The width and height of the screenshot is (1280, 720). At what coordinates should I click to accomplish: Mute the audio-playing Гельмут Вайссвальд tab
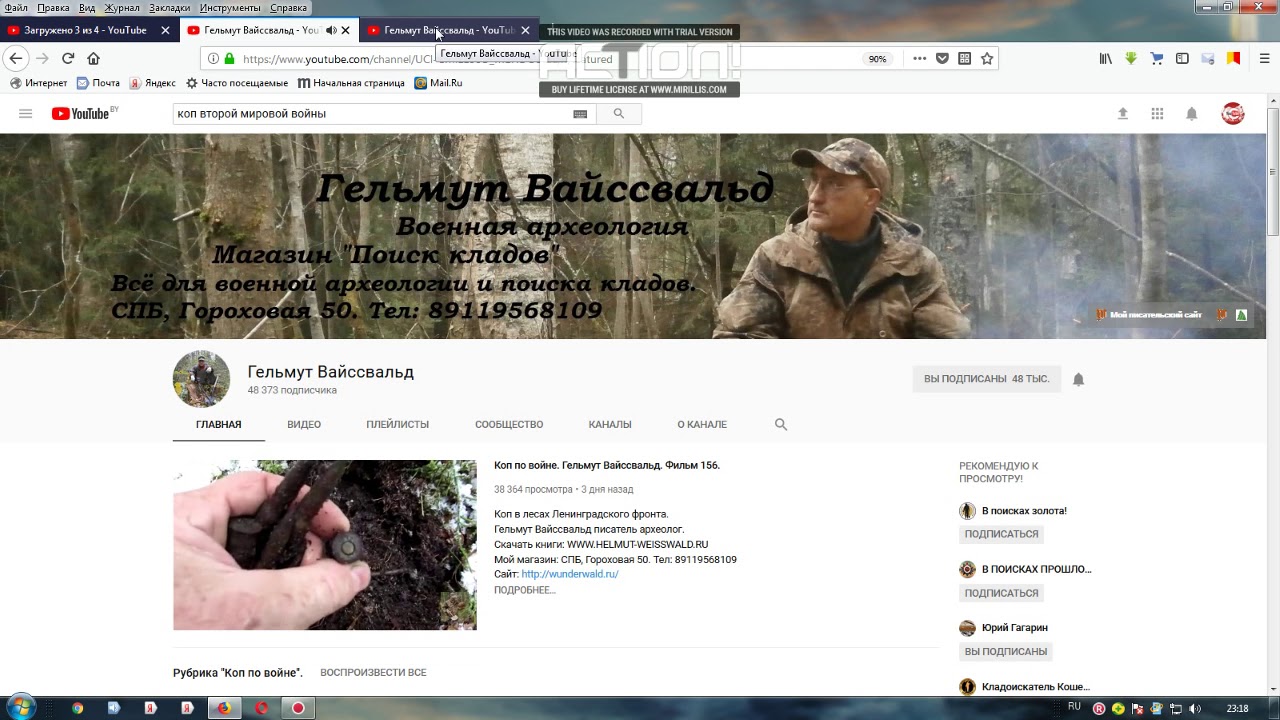coord(331,30)
